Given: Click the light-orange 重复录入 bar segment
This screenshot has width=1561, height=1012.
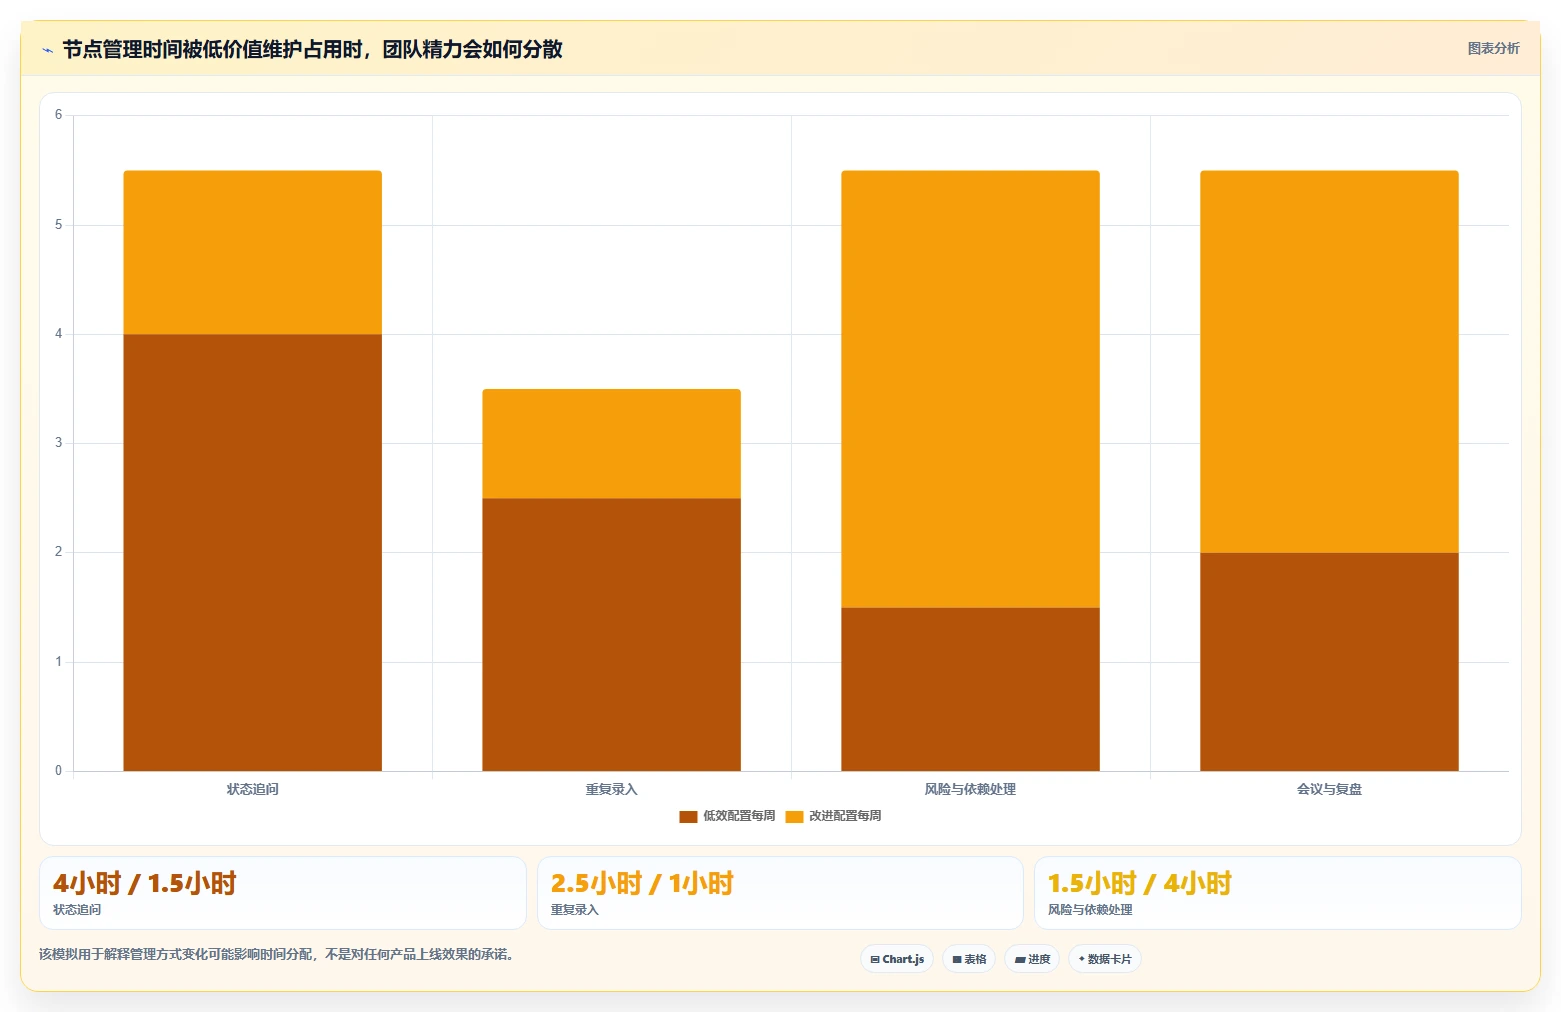Looking at the screenshot, I should tap(611, 443).
